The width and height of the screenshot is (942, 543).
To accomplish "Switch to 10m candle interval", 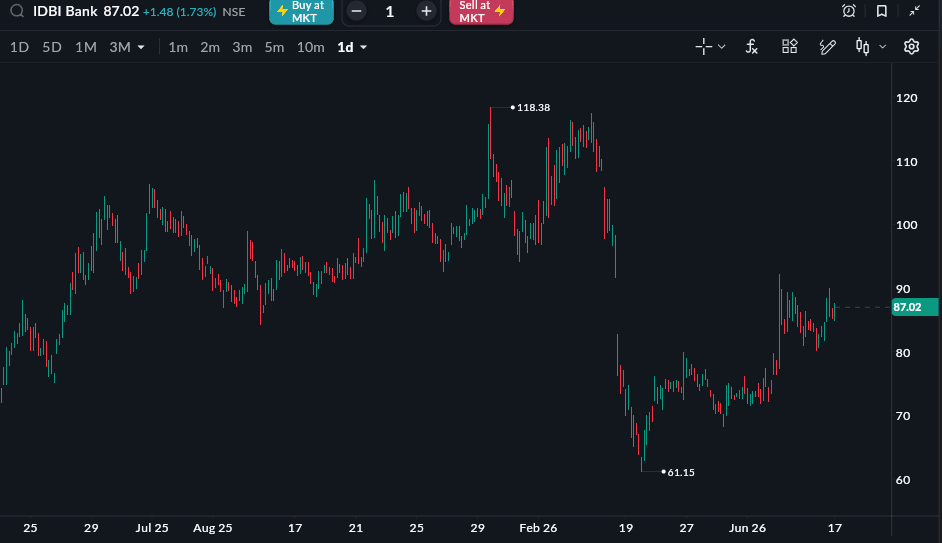I will tap(311, 47).
